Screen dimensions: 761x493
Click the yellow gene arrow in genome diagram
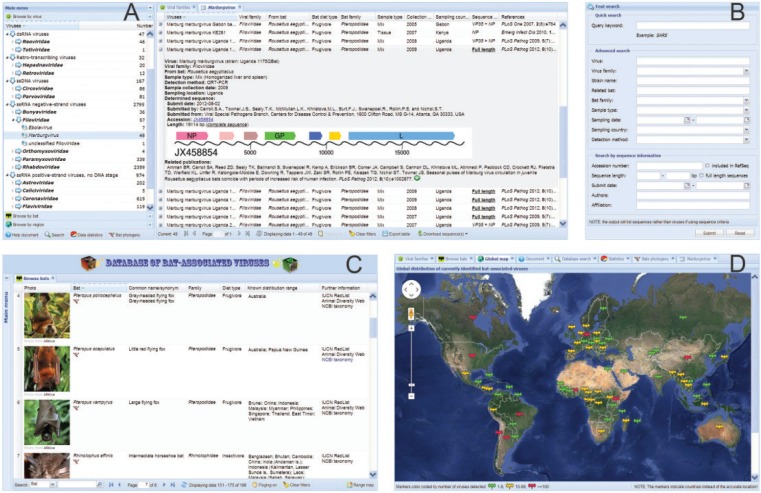335,136
